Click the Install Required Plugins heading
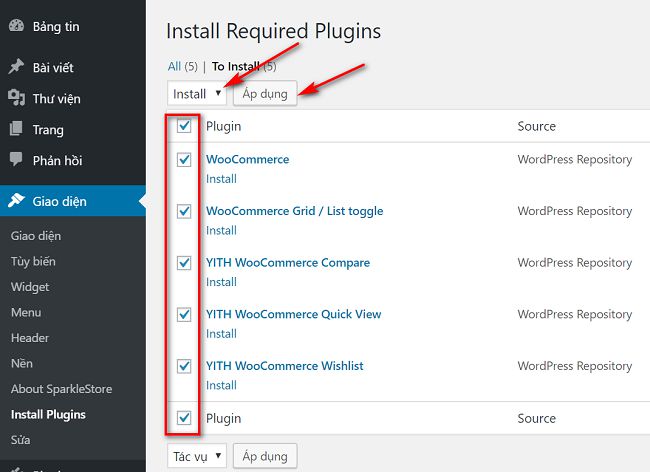 (x=274, y=31)
